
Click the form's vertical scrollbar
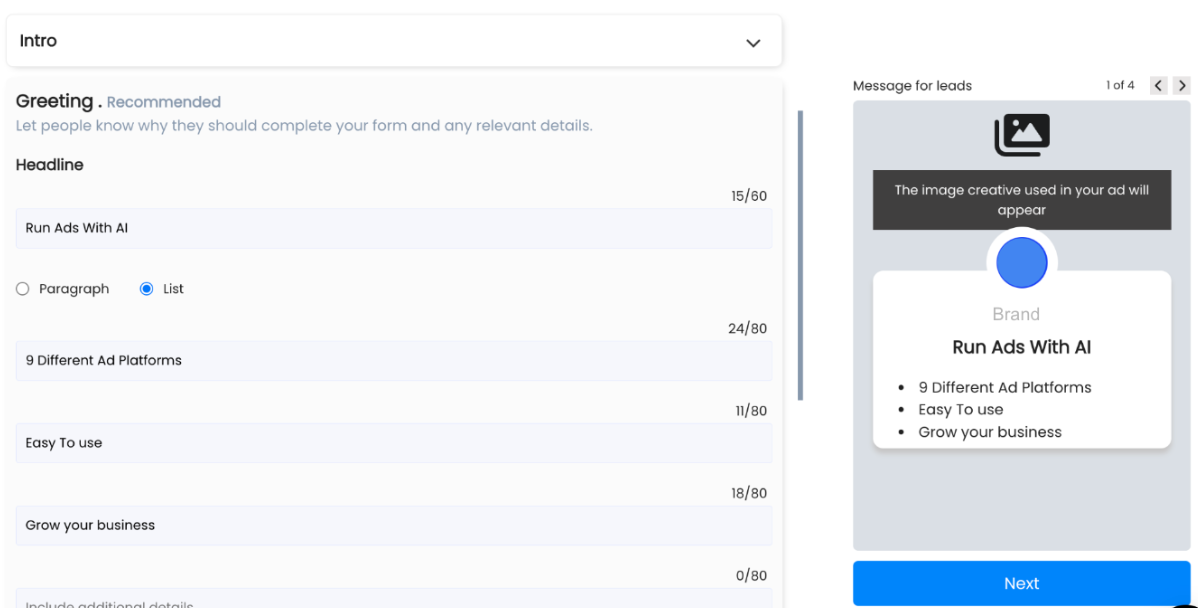[800, 255]
